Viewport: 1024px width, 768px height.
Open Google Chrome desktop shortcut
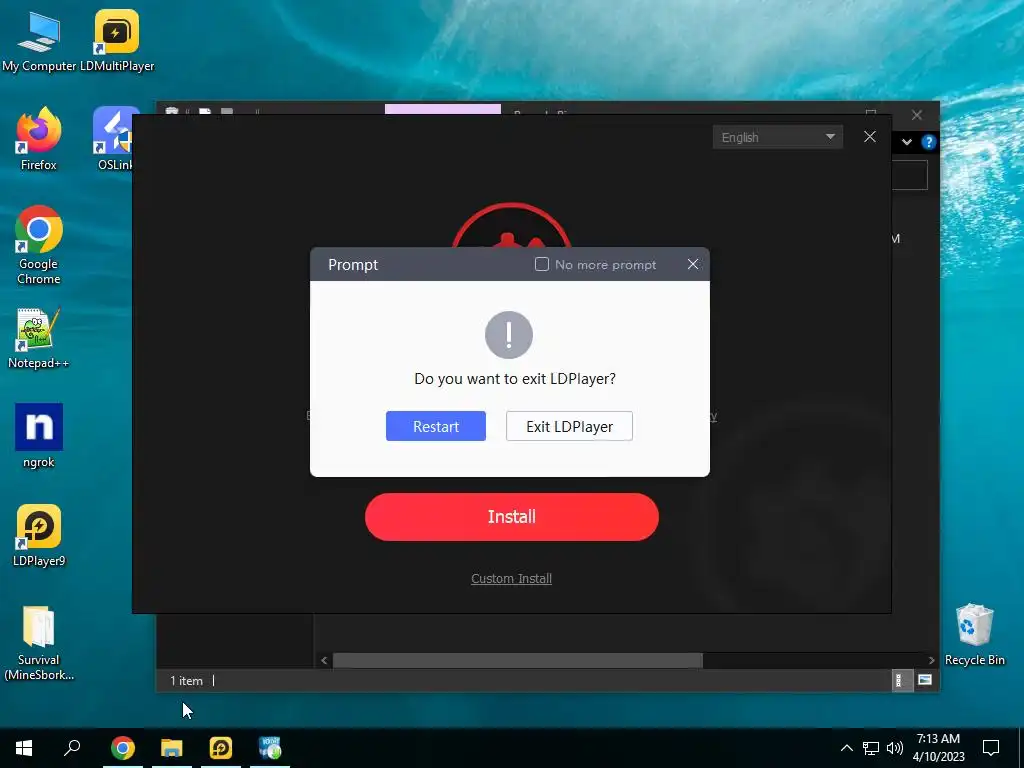(39, 246)
